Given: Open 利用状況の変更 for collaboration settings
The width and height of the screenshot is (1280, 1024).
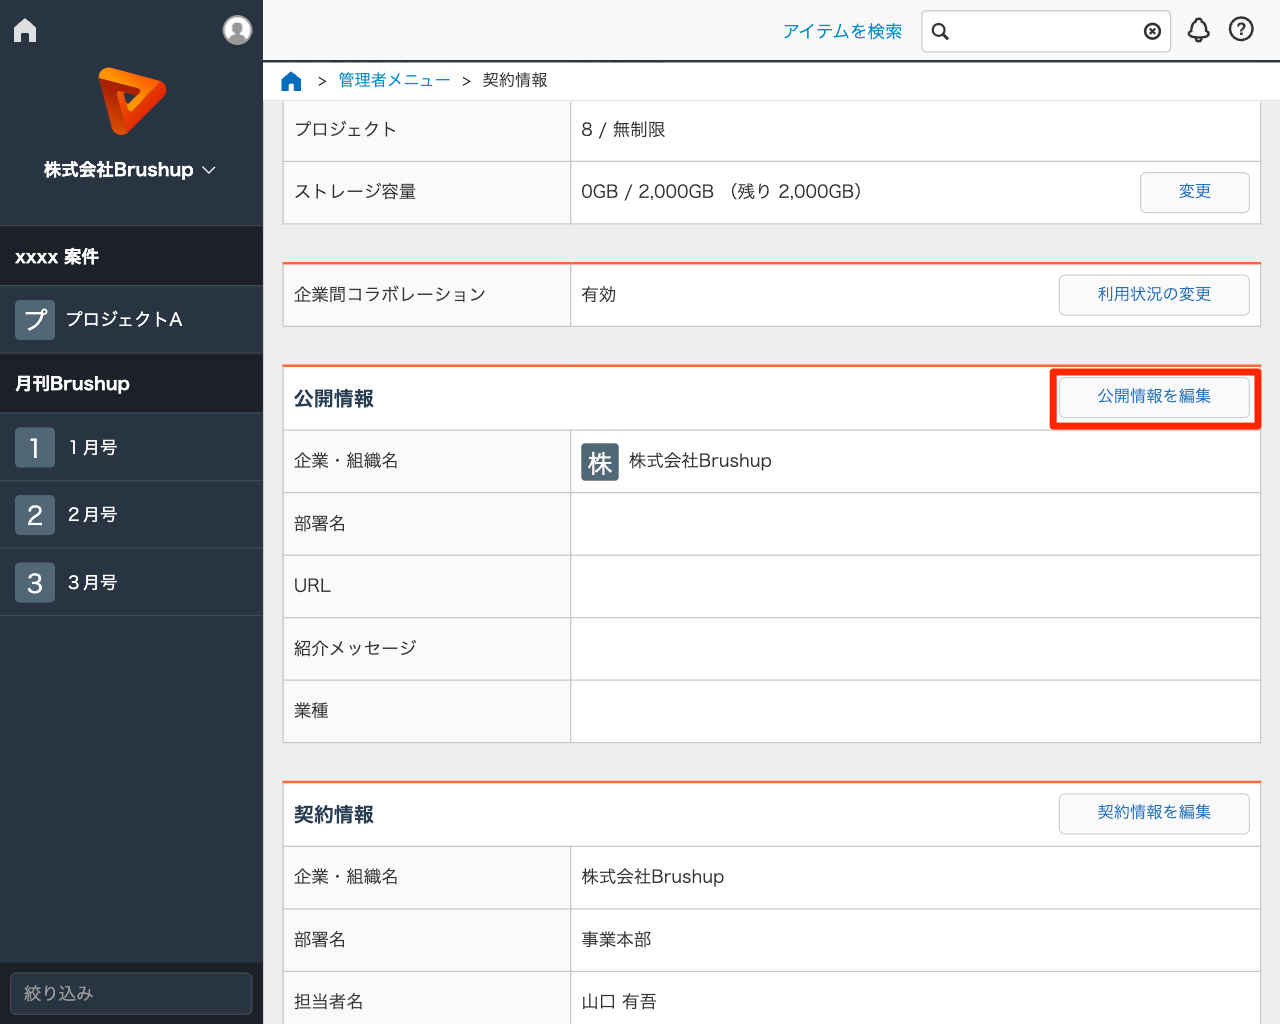Looking at the screenshot, I should click(1154, 294).
